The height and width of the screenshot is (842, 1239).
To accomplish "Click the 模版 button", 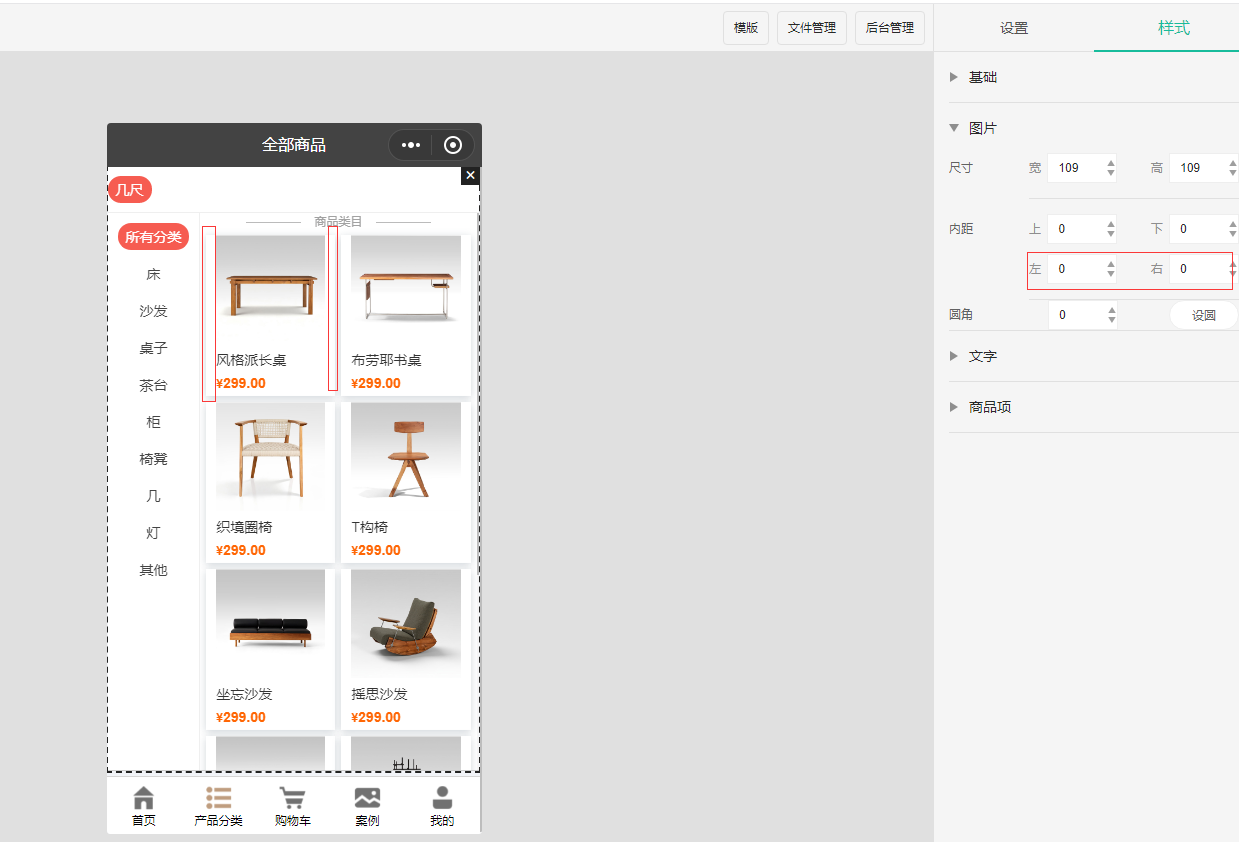I will (746, 28).
